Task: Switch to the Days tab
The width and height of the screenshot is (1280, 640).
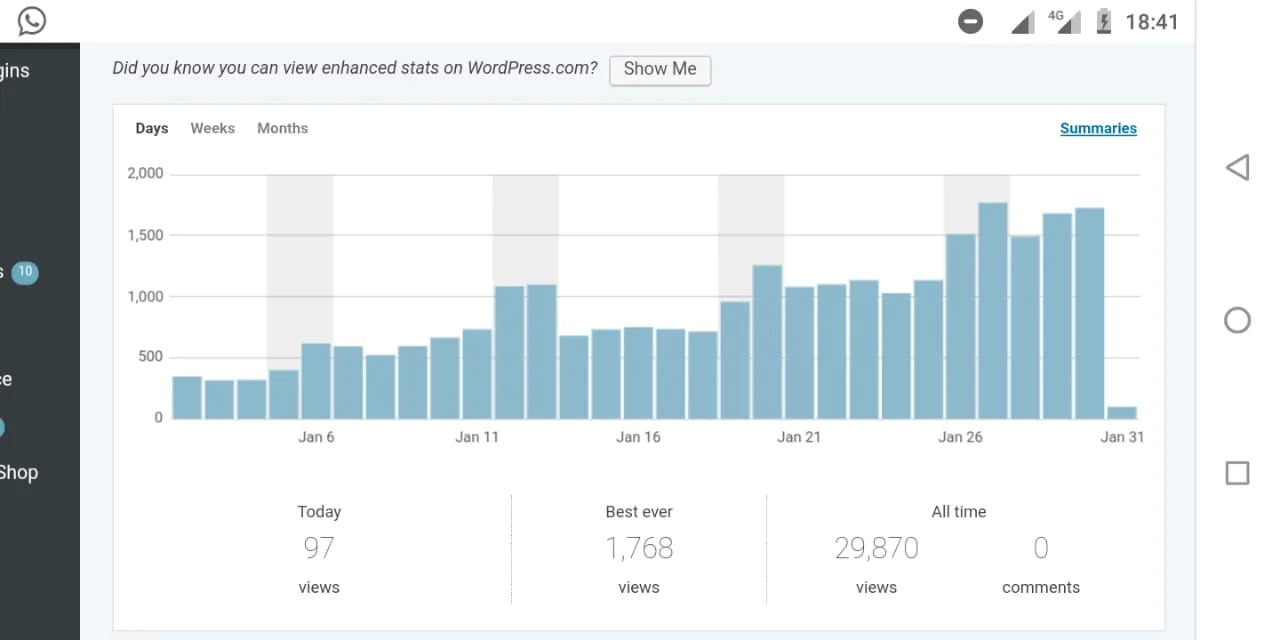Action: (152, 128)
